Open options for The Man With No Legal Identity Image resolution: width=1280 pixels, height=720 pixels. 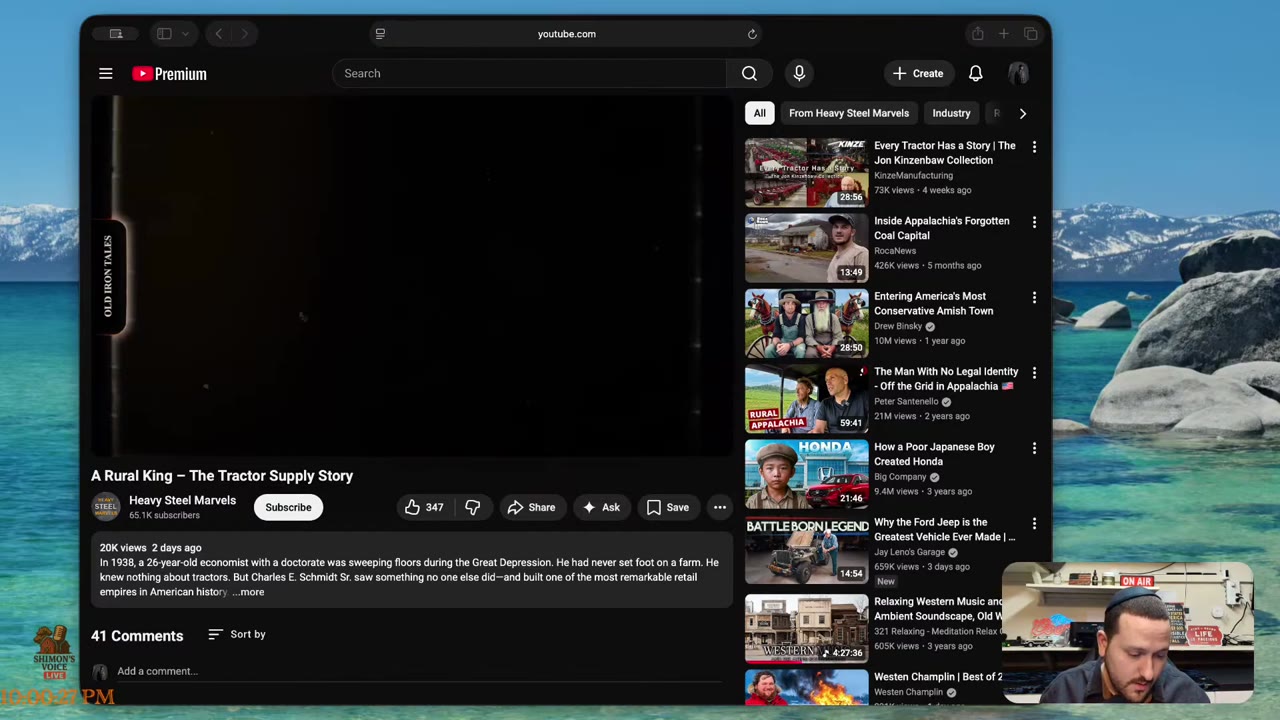pyautogui.click(x=1034, y=372)
